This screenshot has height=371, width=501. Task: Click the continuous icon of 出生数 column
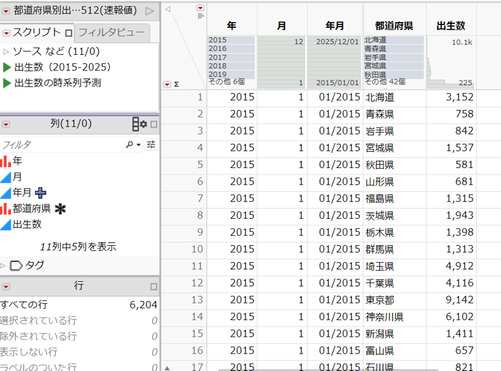6,225
